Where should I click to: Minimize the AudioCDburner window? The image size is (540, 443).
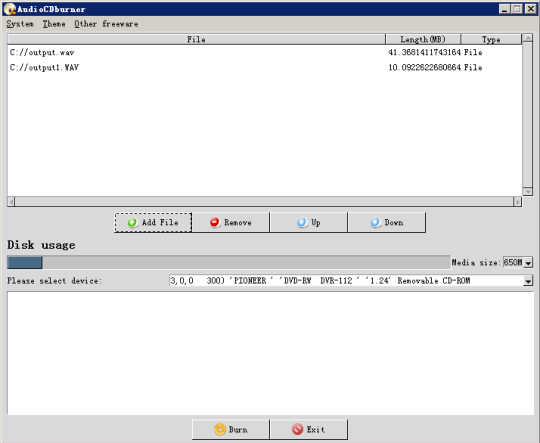click(505, 9)
